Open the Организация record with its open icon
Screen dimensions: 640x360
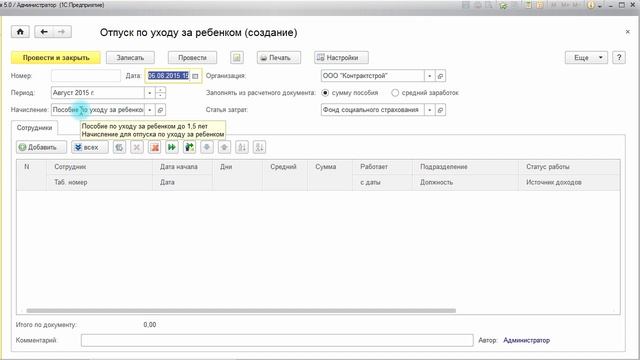pyautogui.click(x=440, y=76)
